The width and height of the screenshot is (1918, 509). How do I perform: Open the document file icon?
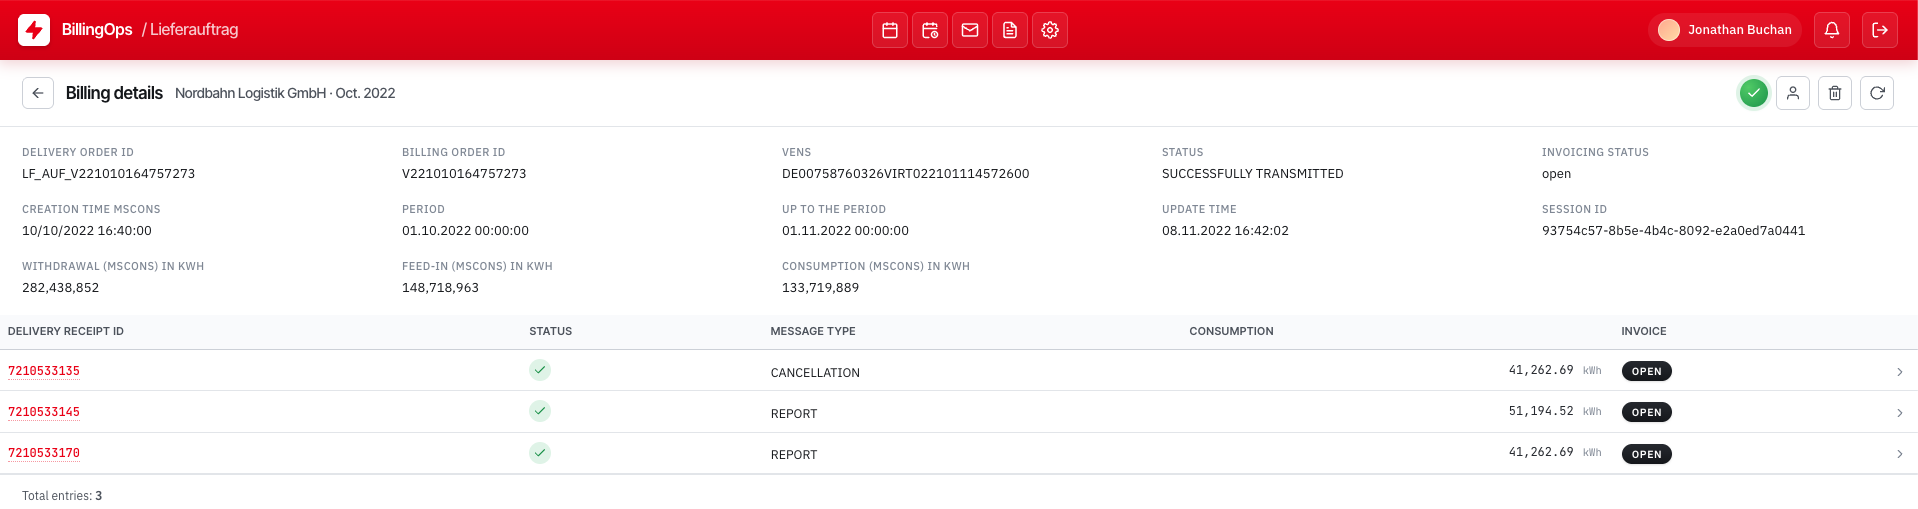1010,30
